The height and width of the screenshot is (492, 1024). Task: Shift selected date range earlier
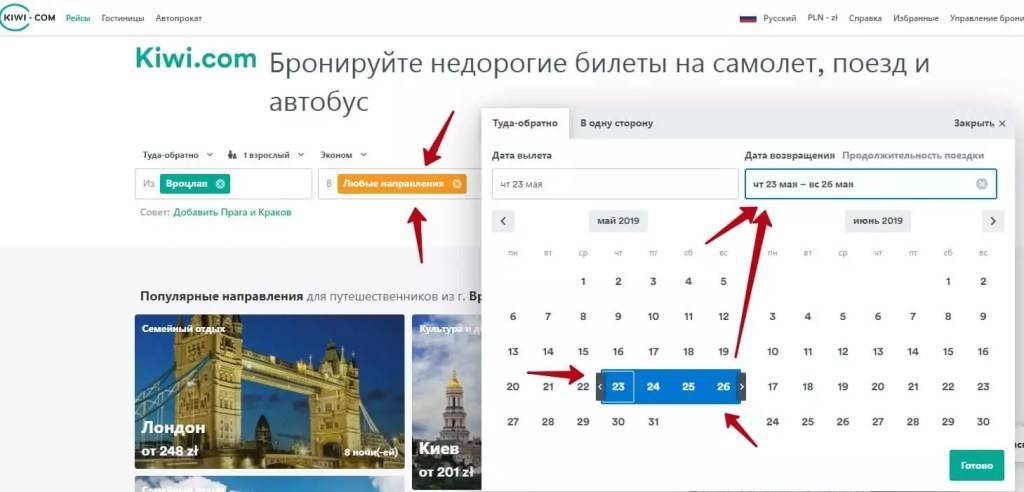coord(600,387)
